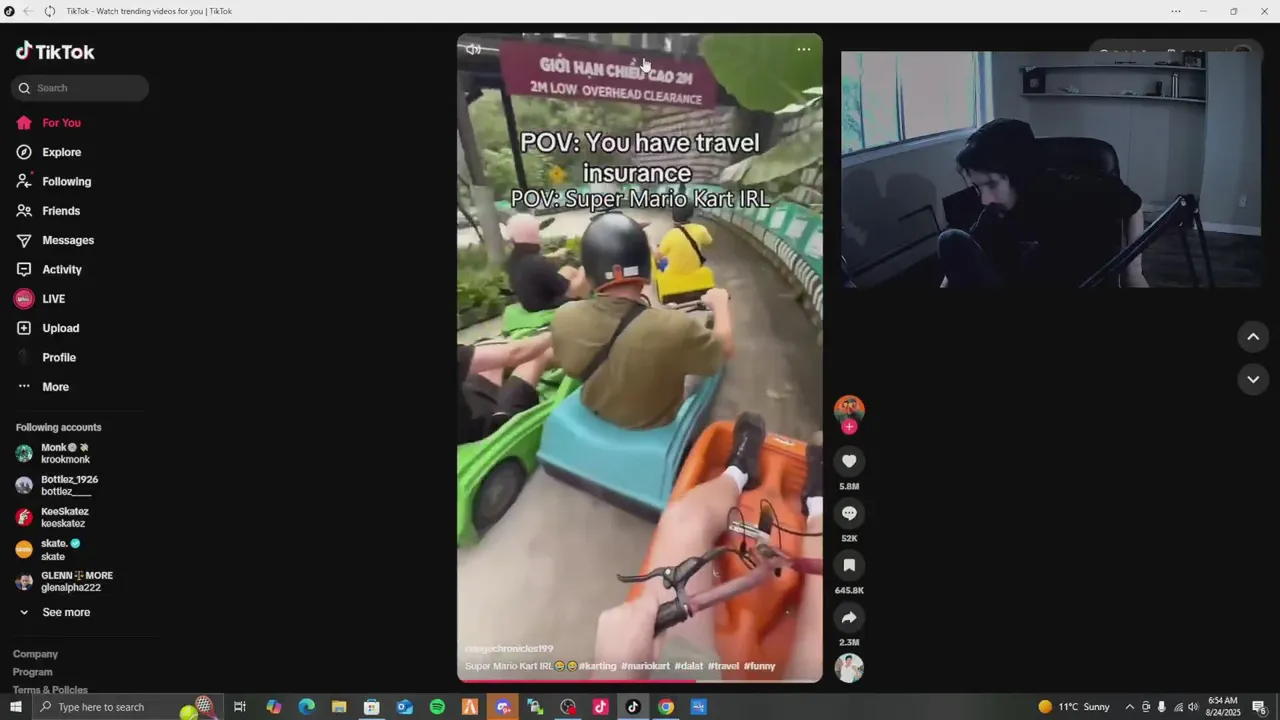
Task: Open the #travel hashtag
Action: (x=724, y=666)
